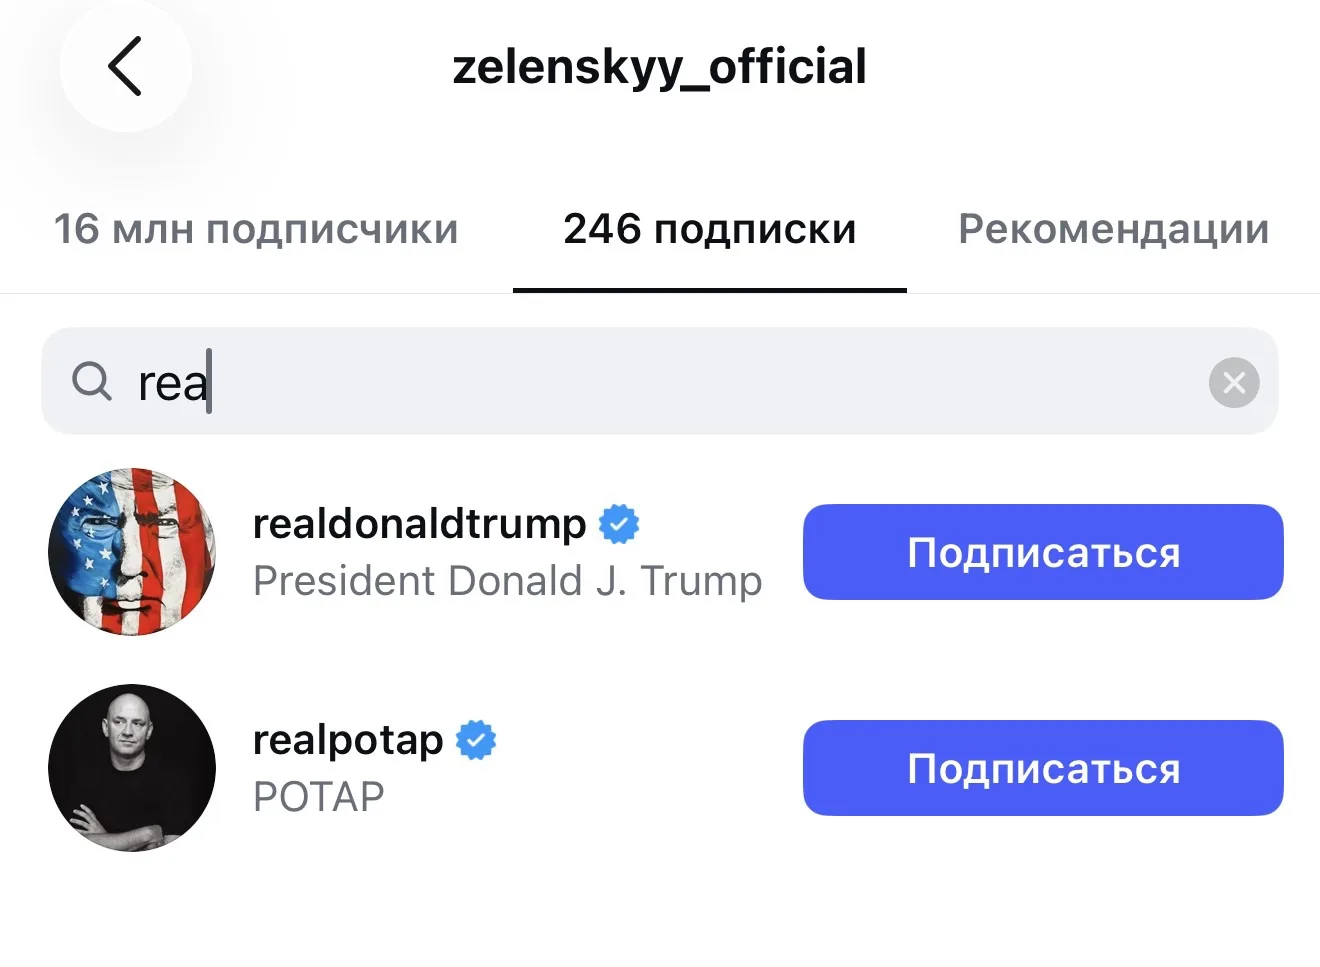The height and width of the screenshot is (967, 1320).
Task: Select the 246 подписки tab
Action: coord(710,229)
